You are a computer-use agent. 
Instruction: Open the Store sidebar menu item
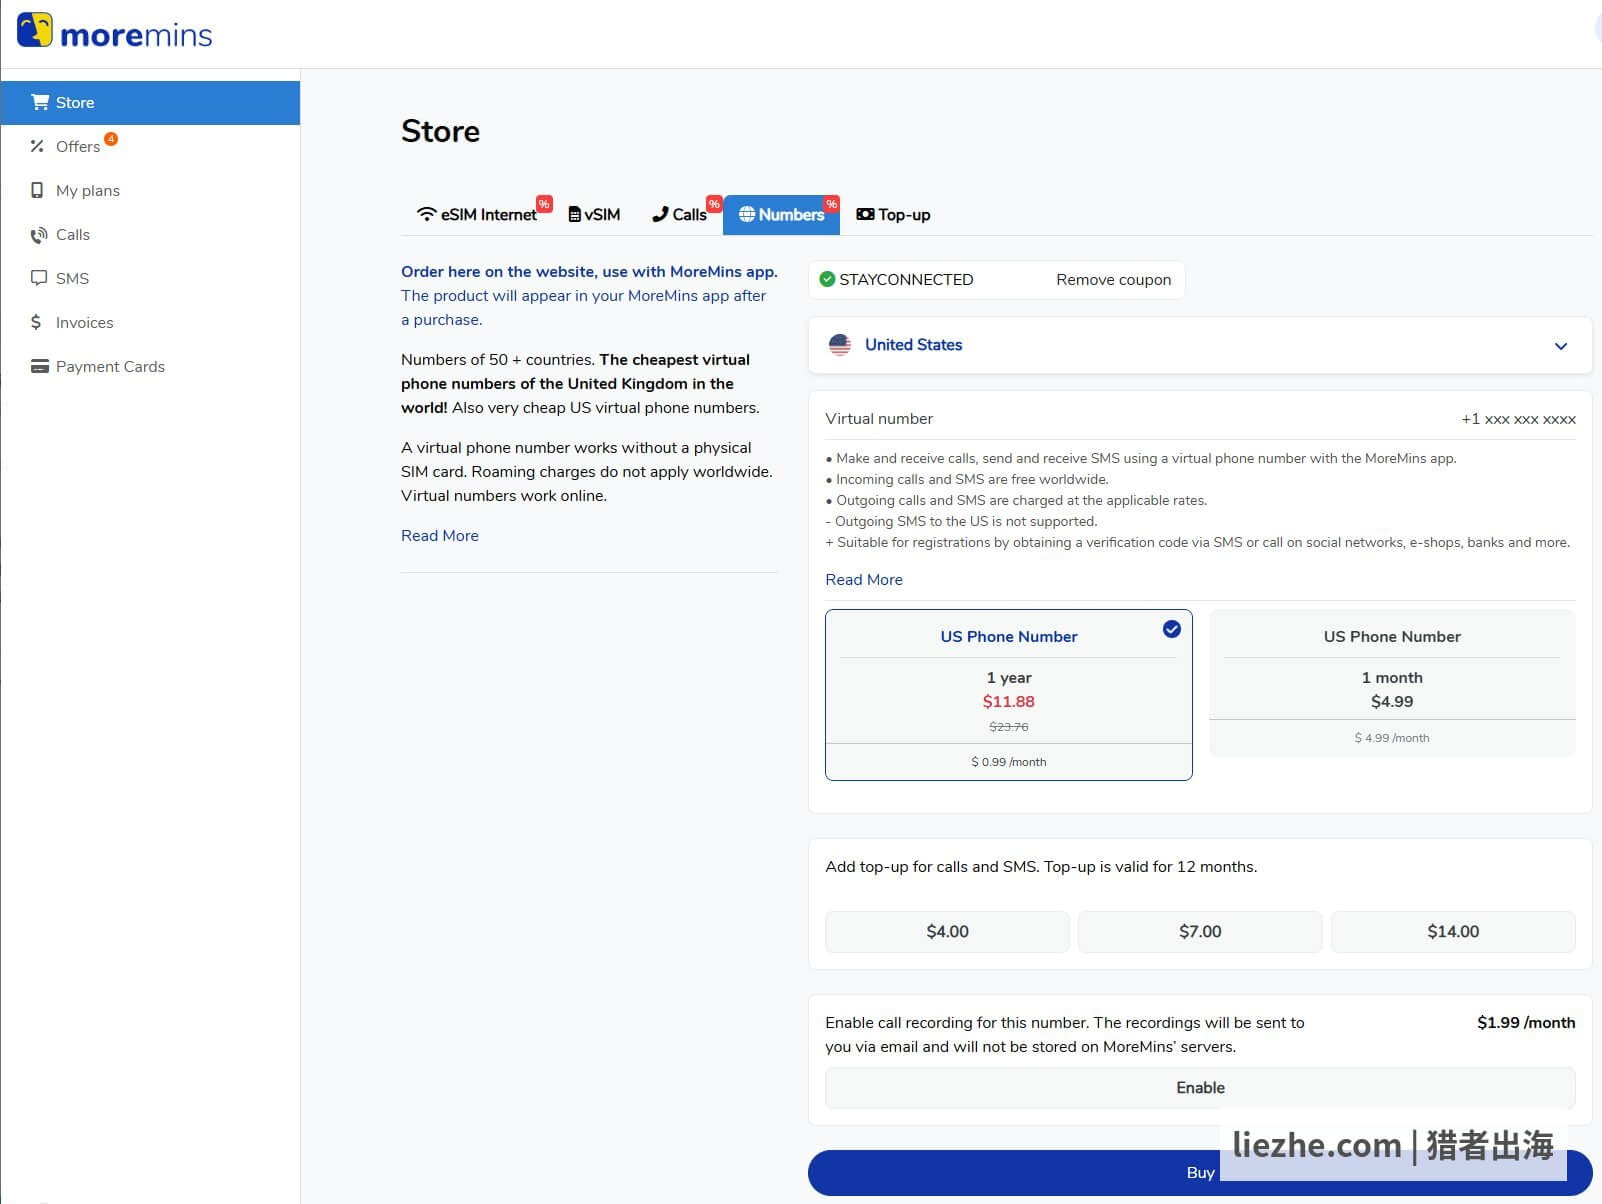(150, 102)
